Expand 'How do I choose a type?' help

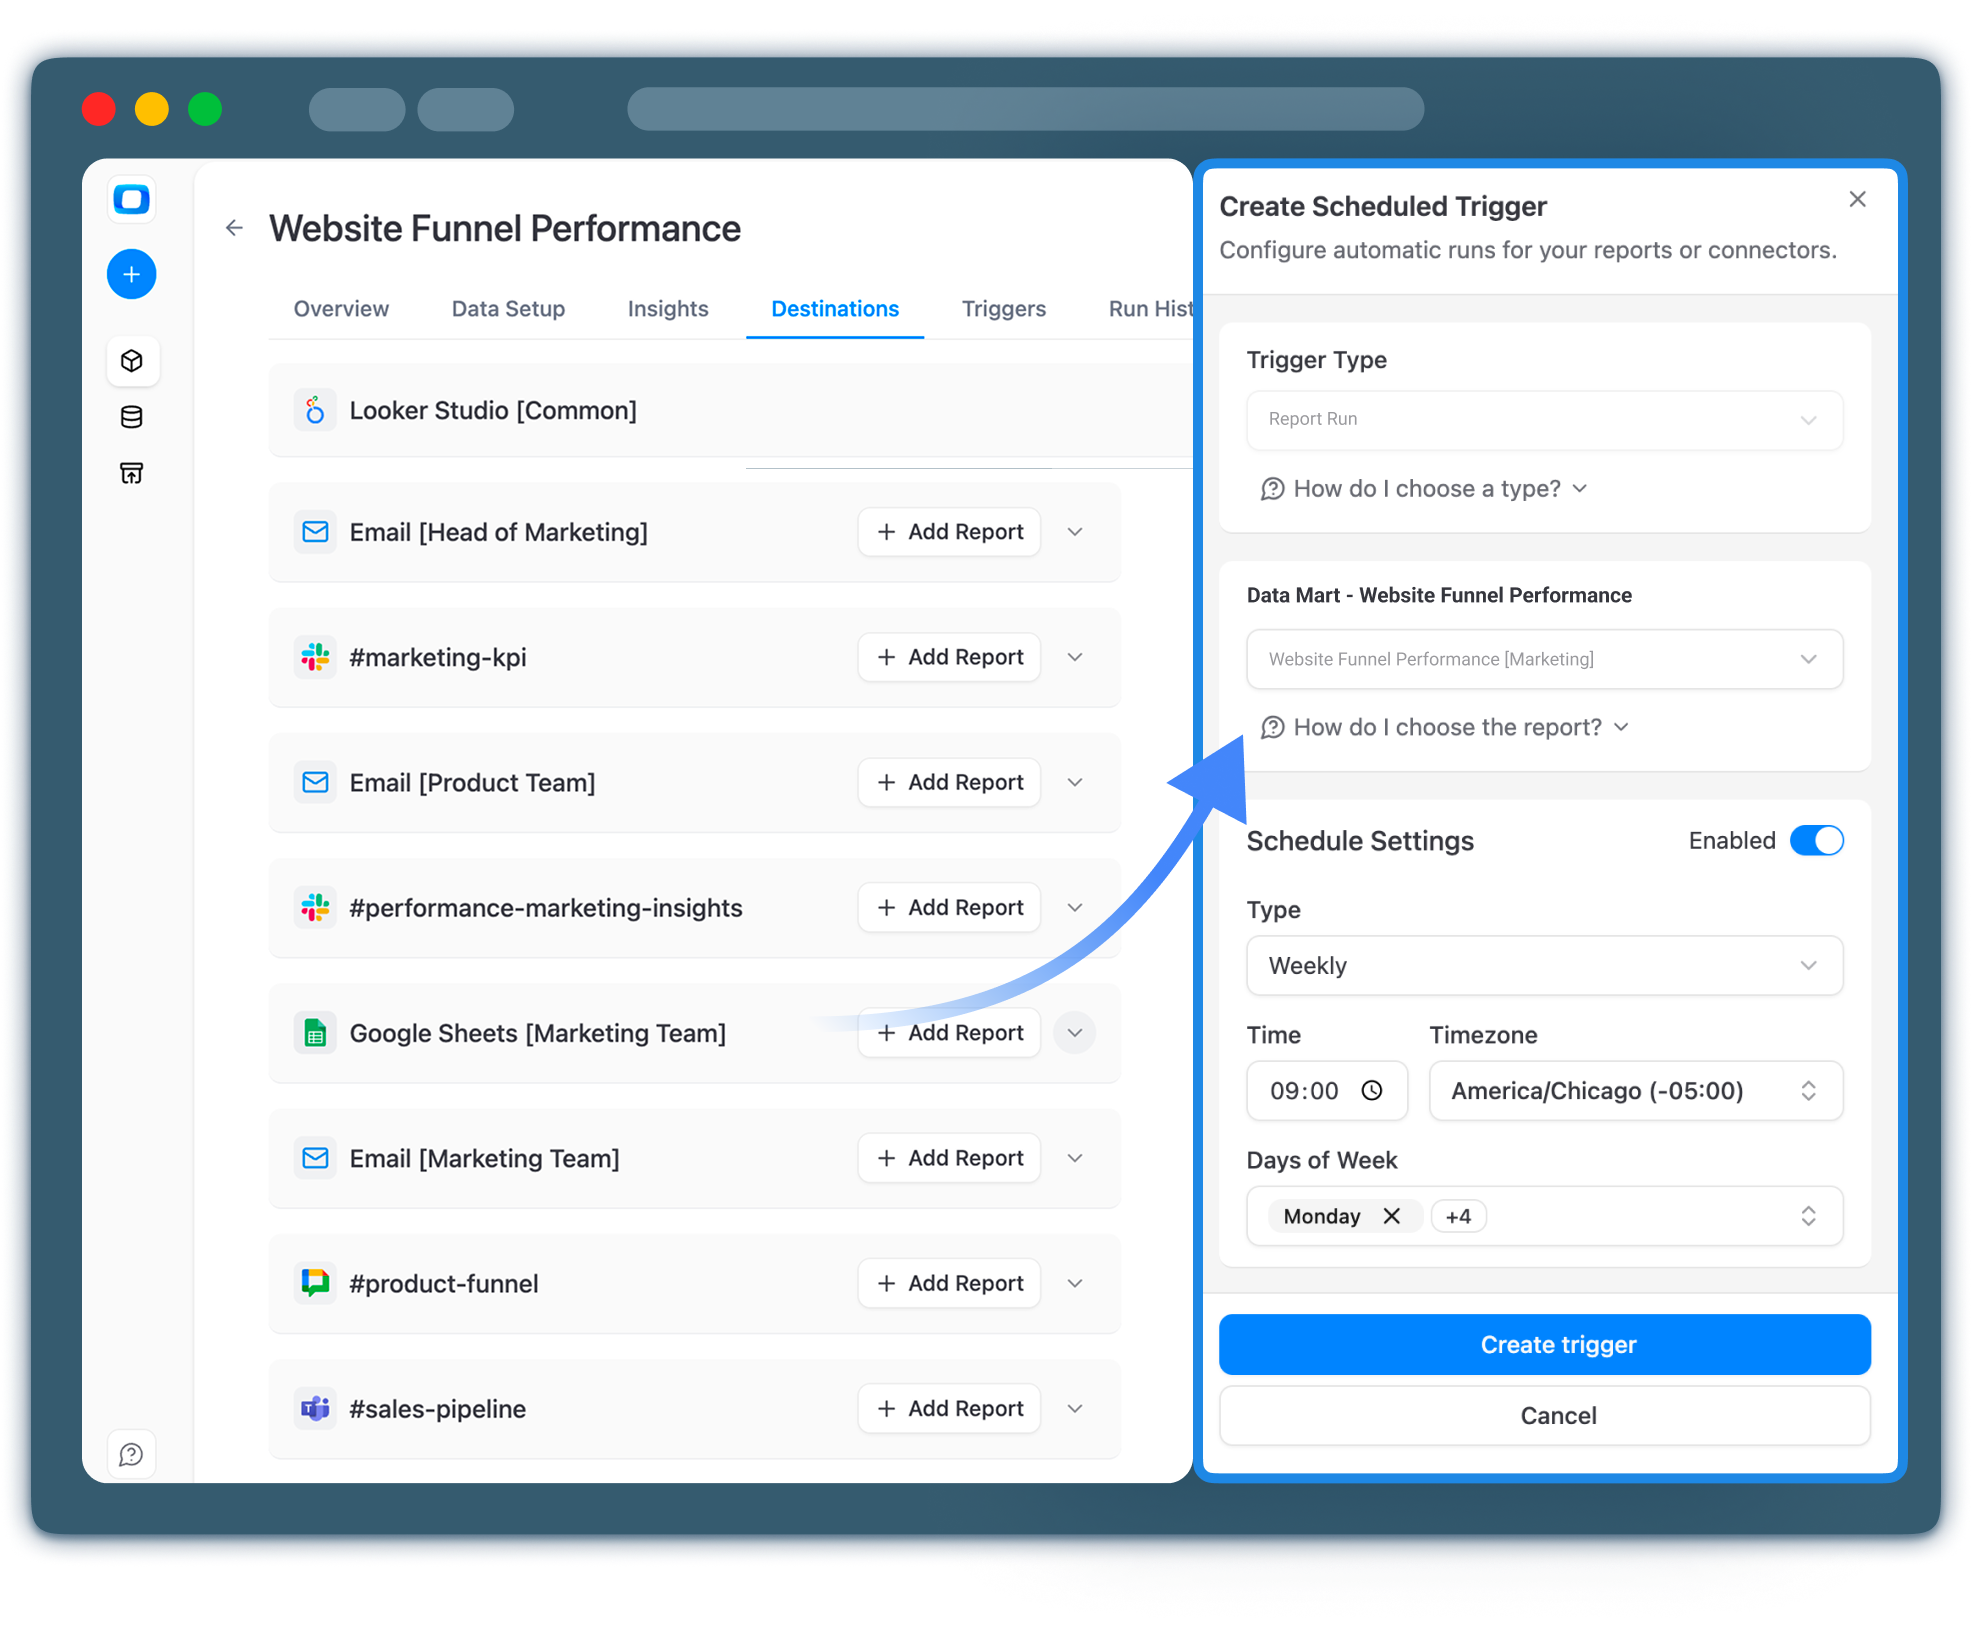1425,489
